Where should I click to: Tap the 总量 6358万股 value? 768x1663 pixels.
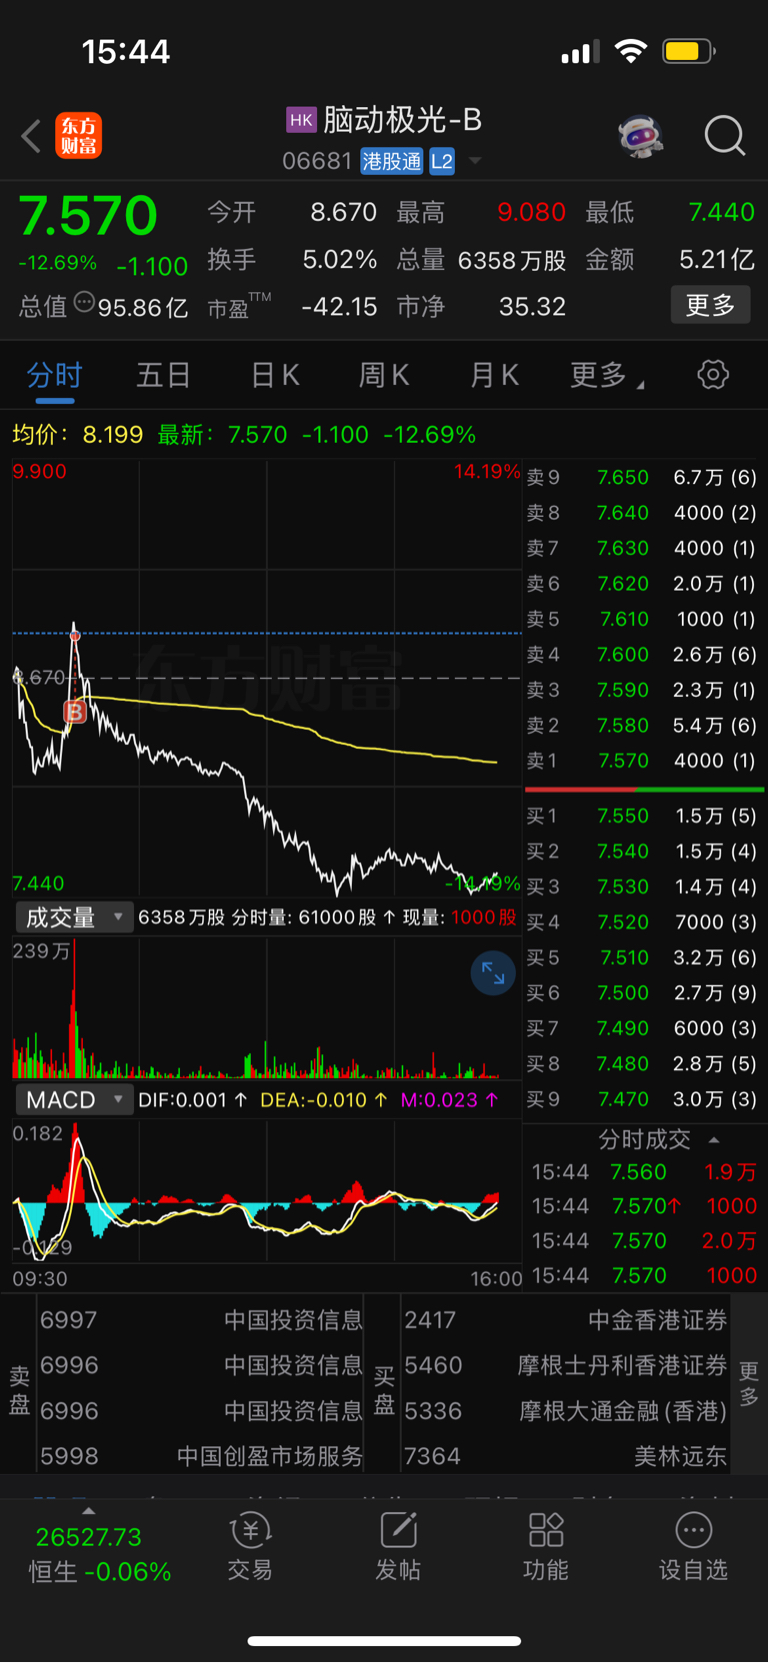point(512,260)
